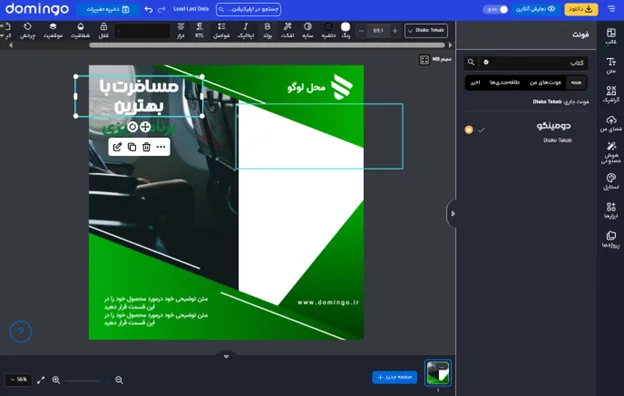Click the Shadow (سایه) toolbar icon
The width and height of the screenshot is (624, 396).
(308, 31)
